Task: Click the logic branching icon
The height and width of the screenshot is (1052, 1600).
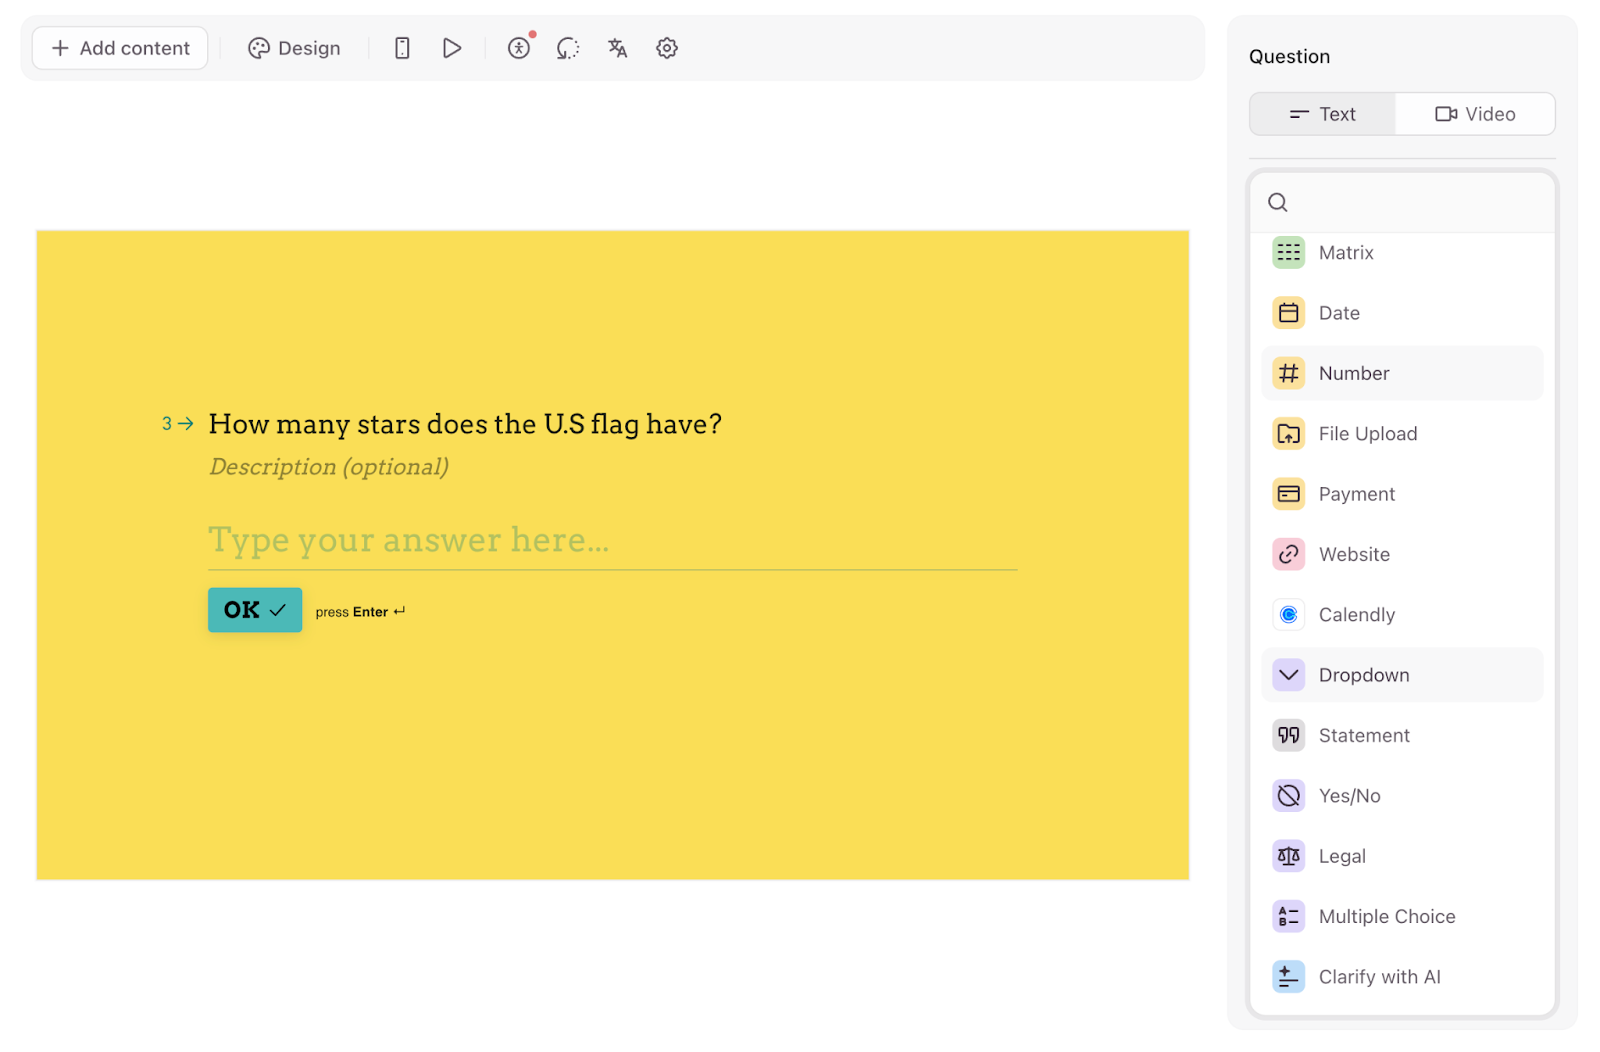Action: point(568,48)
